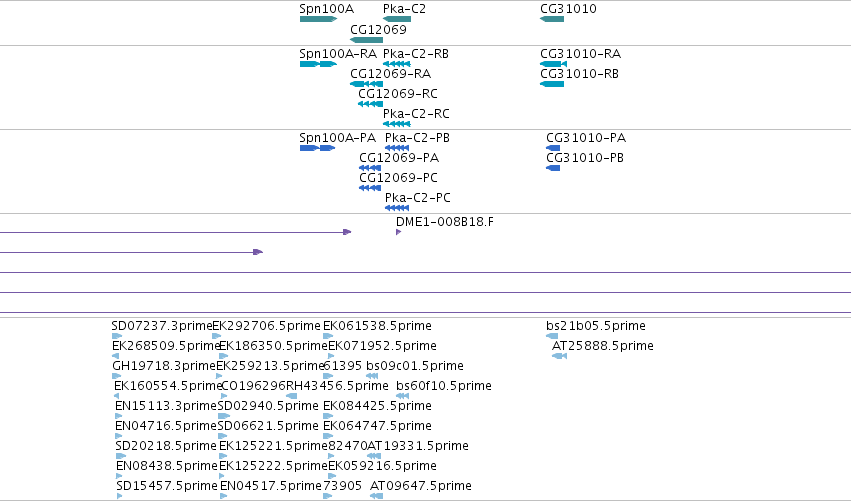This screenshot has width=851, height=501.
Task: Click the CG31010-PB protein glyph
Action: (553, 168)
